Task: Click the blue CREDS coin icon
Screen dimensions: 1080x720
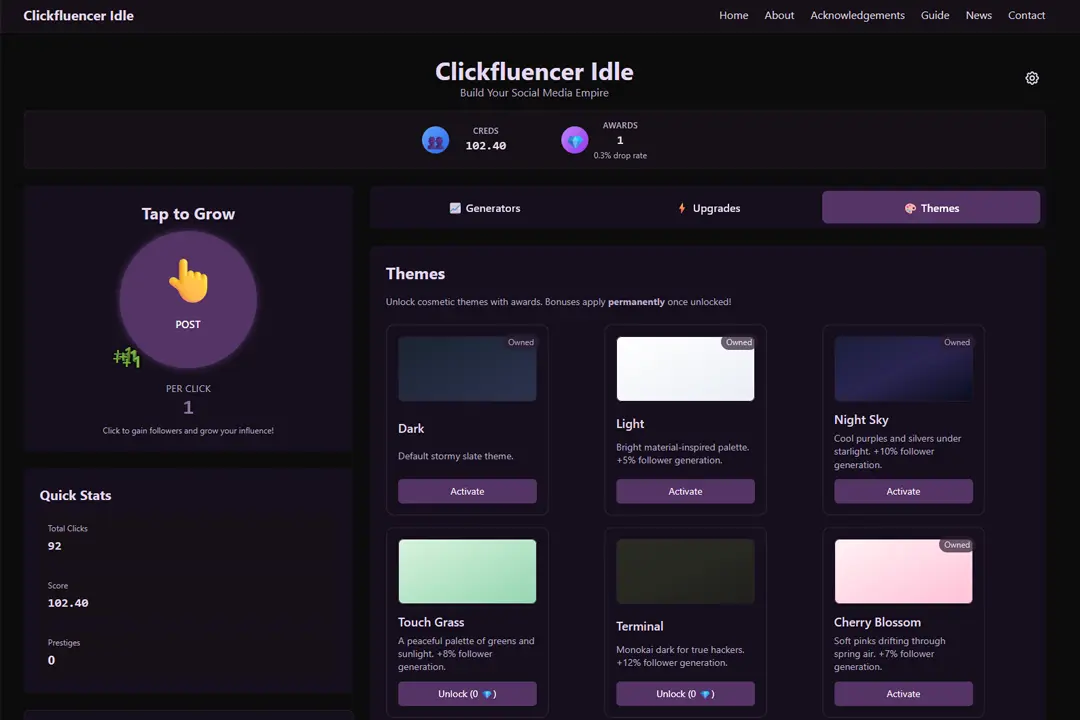Action: pos(435,140)
